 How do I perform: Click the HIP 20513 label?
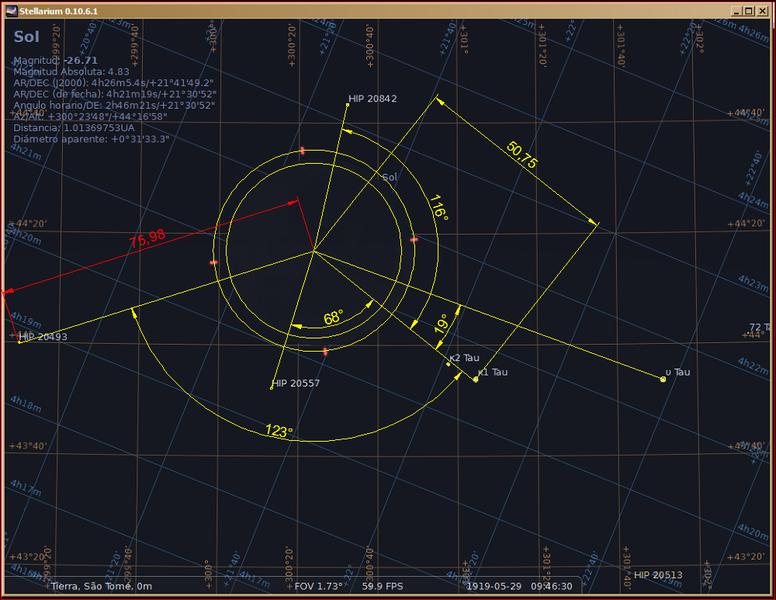tap(657, 575)
